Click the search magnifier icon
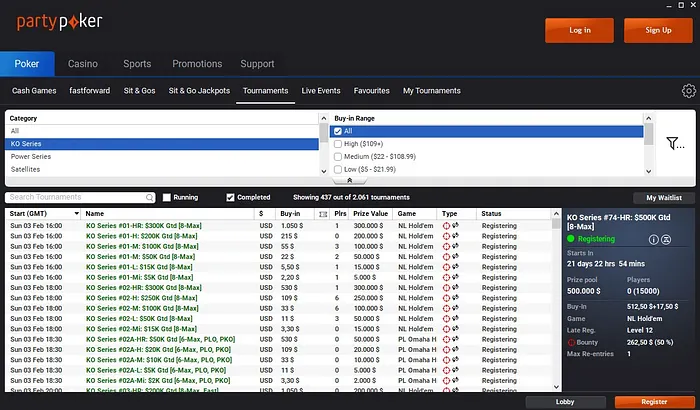This screenshot has height=410, width=700. point(150,197)
